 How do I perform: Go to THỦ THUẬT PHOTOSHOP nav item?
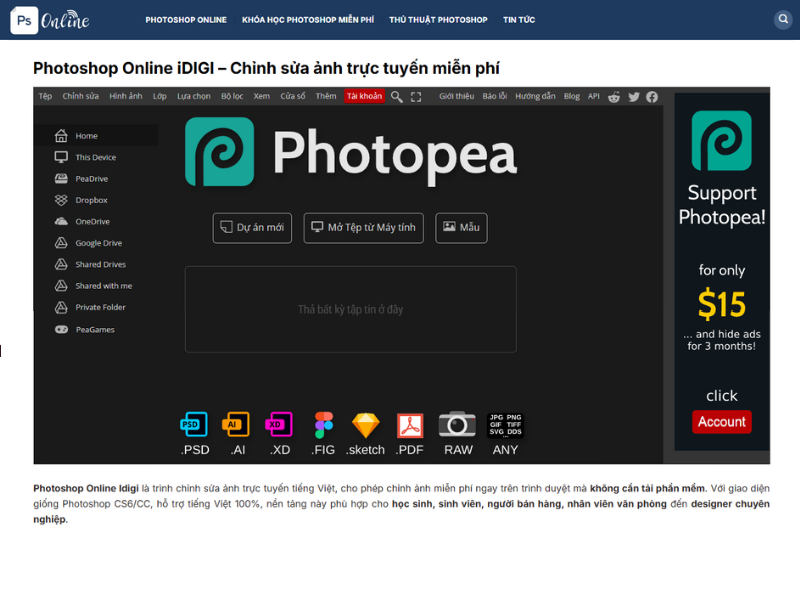click(438, 20)
